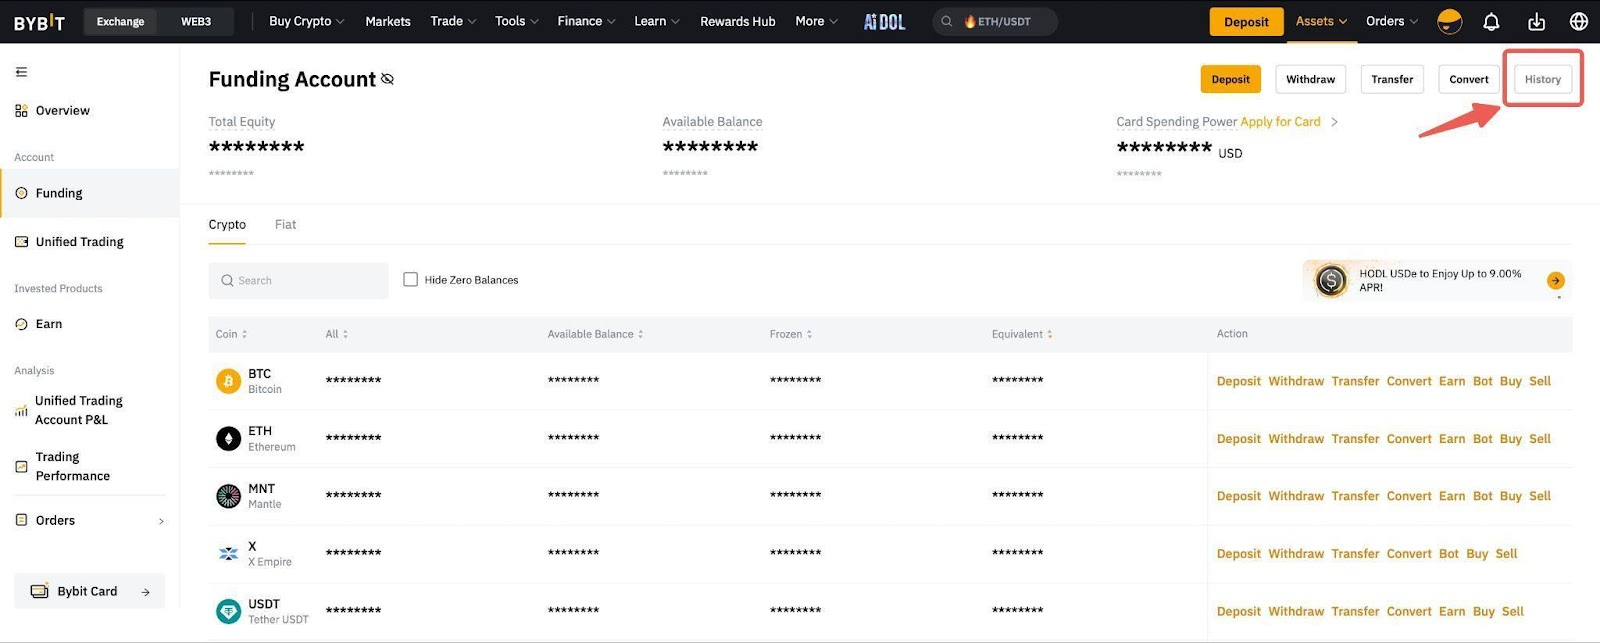Enable Hide Zero Balances checkbox
This screenshot has width=1600, height=643.
tap(410, 280)
